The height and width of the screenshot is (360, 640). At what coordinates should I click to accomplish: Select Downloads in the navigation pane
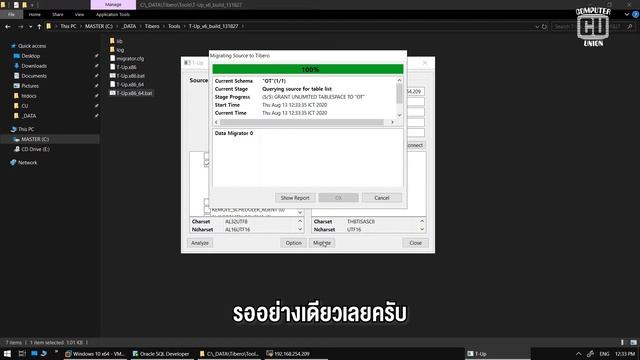tap(33, 66)
